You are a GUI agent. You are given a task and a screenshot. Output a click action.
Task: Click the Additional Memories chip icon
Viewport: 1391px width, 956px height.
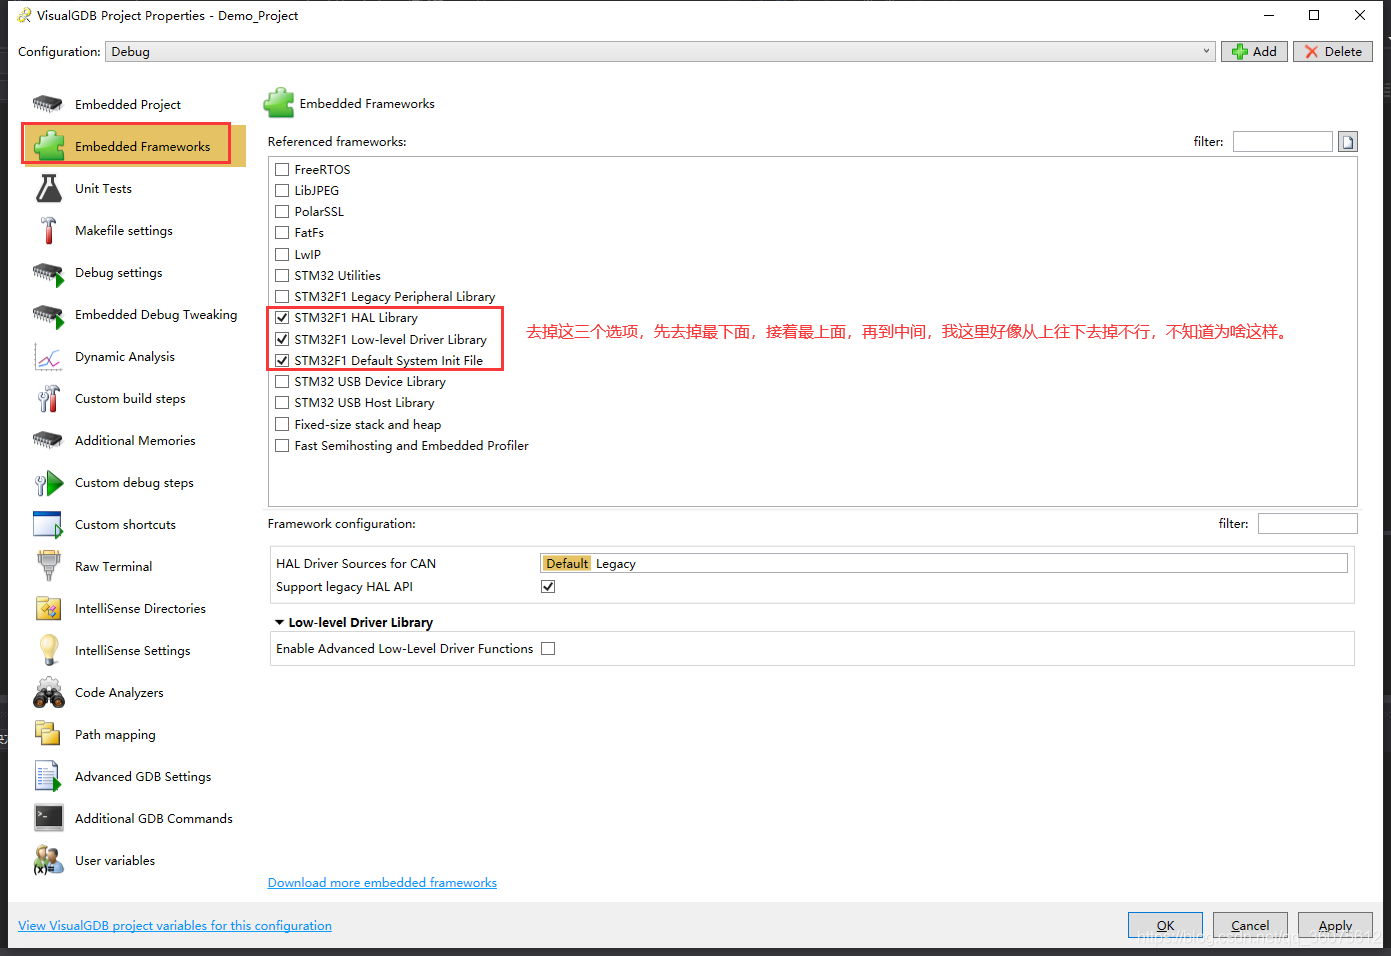coord(48,440)
